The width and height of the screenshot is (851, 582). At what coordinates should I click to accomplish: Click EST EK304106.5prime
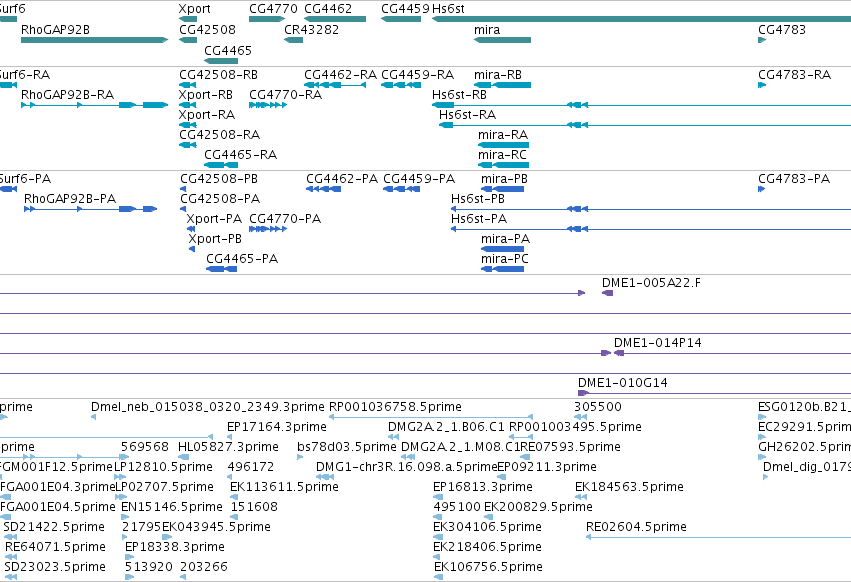[x=439, y=537]
